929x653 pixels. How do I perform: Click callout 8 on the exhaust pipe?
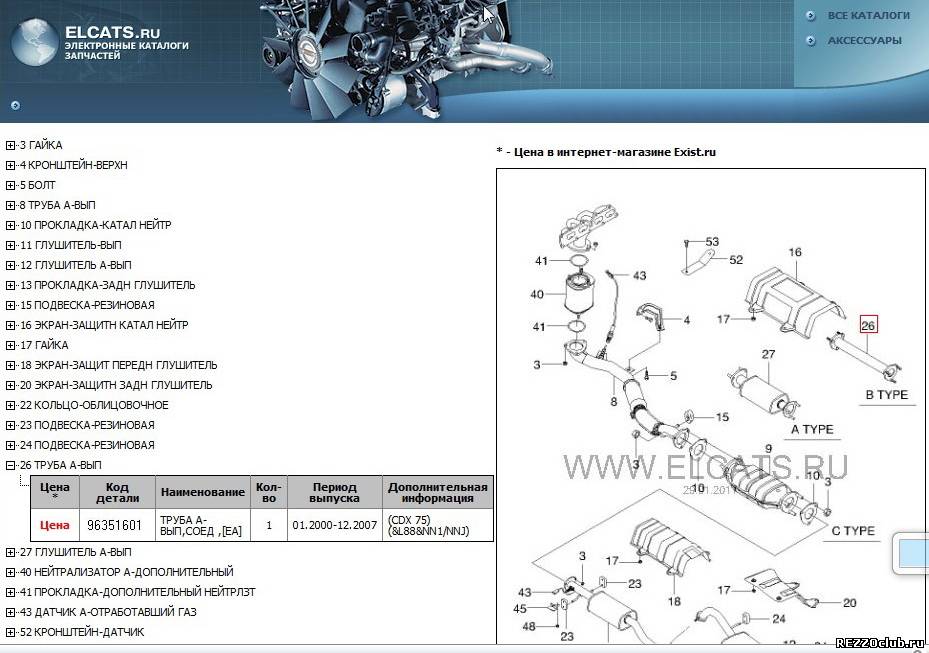(614, 402)
